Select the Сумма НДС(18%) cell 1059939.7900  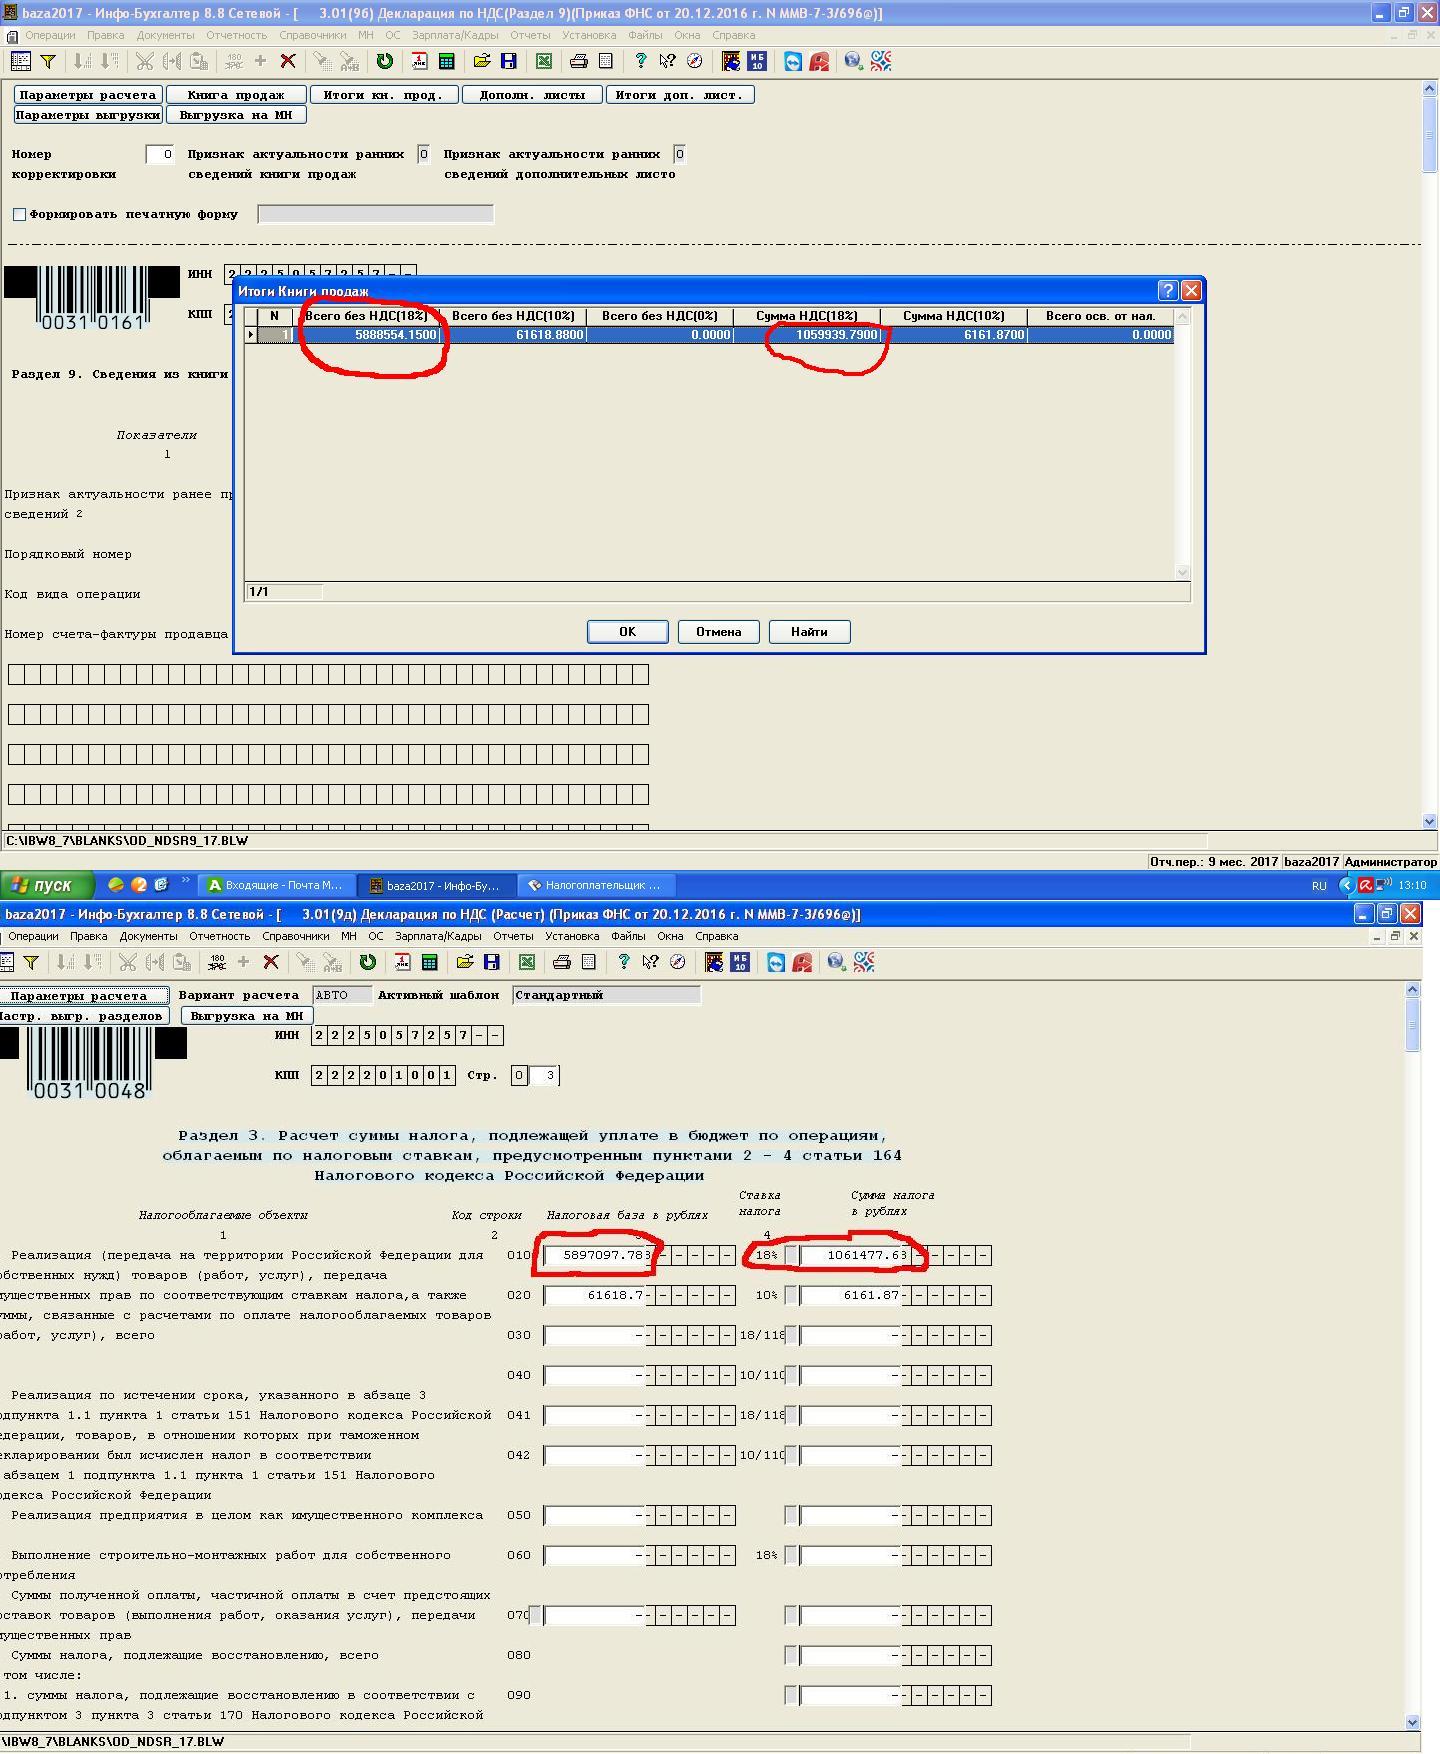coord(807,335)
